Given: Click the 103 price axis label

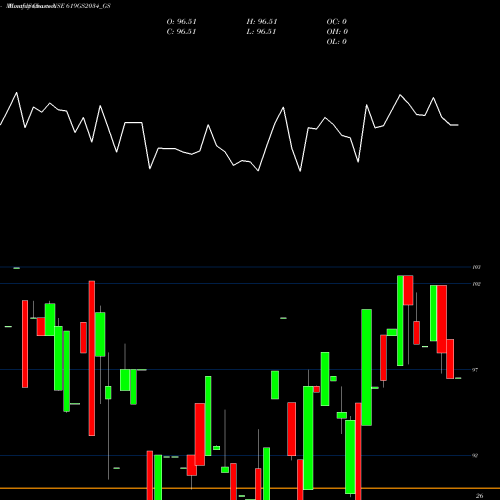Looking at the screenshot, I should [476, 267].
